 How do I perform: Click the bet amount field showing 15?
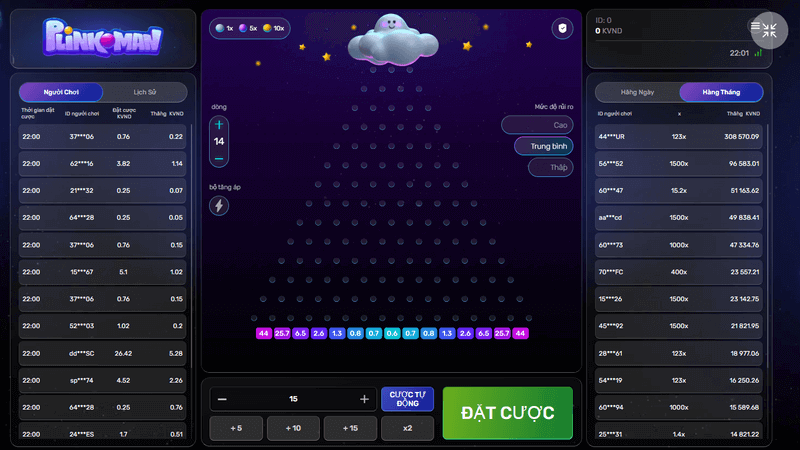293,399
